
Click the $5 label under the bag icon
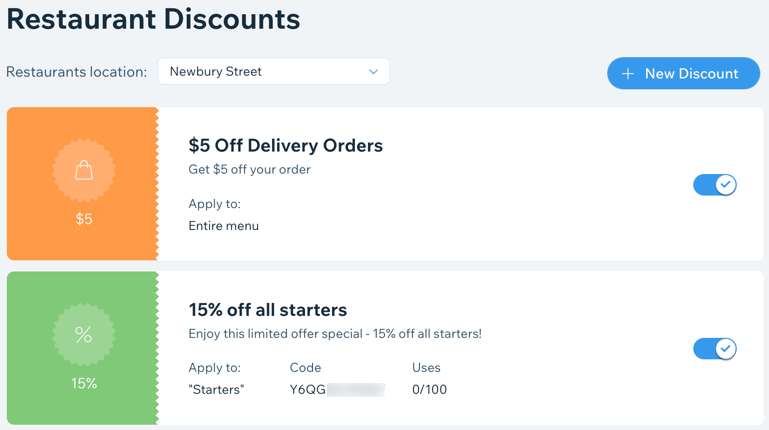coord(84,219)
